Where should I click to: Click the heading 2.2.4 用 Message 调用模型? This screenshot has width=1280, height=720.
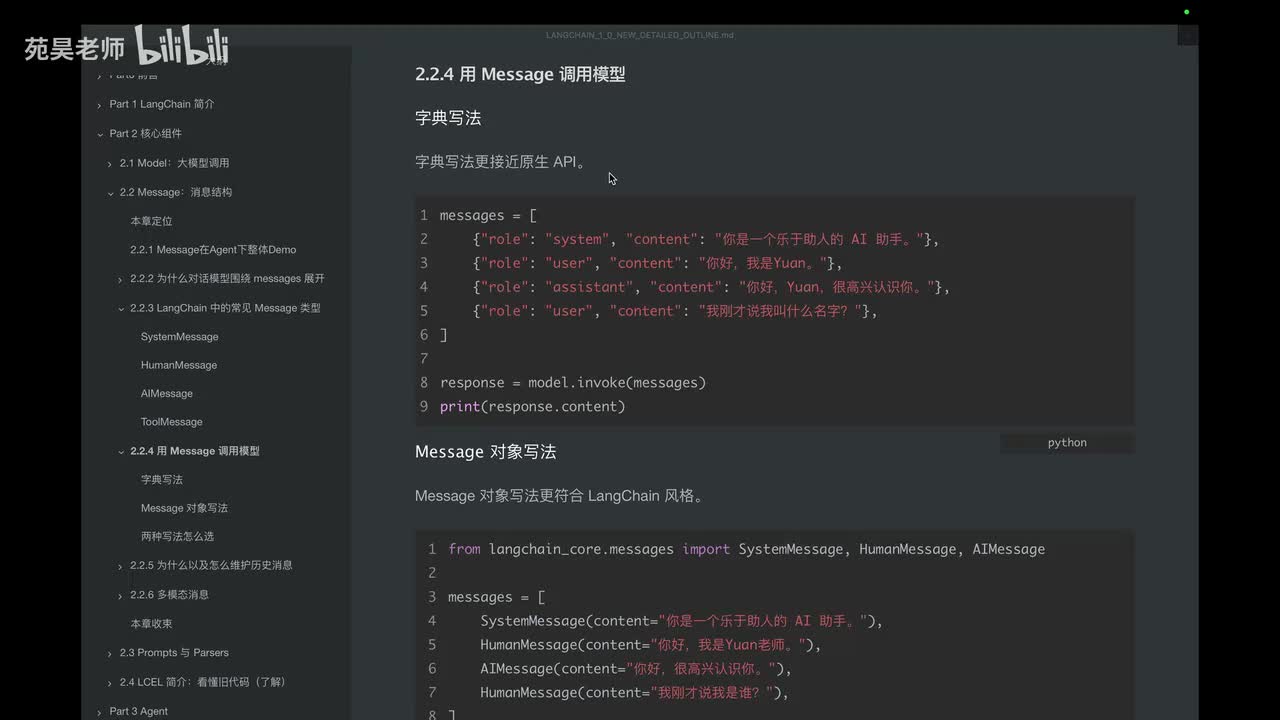coord(520,74)
